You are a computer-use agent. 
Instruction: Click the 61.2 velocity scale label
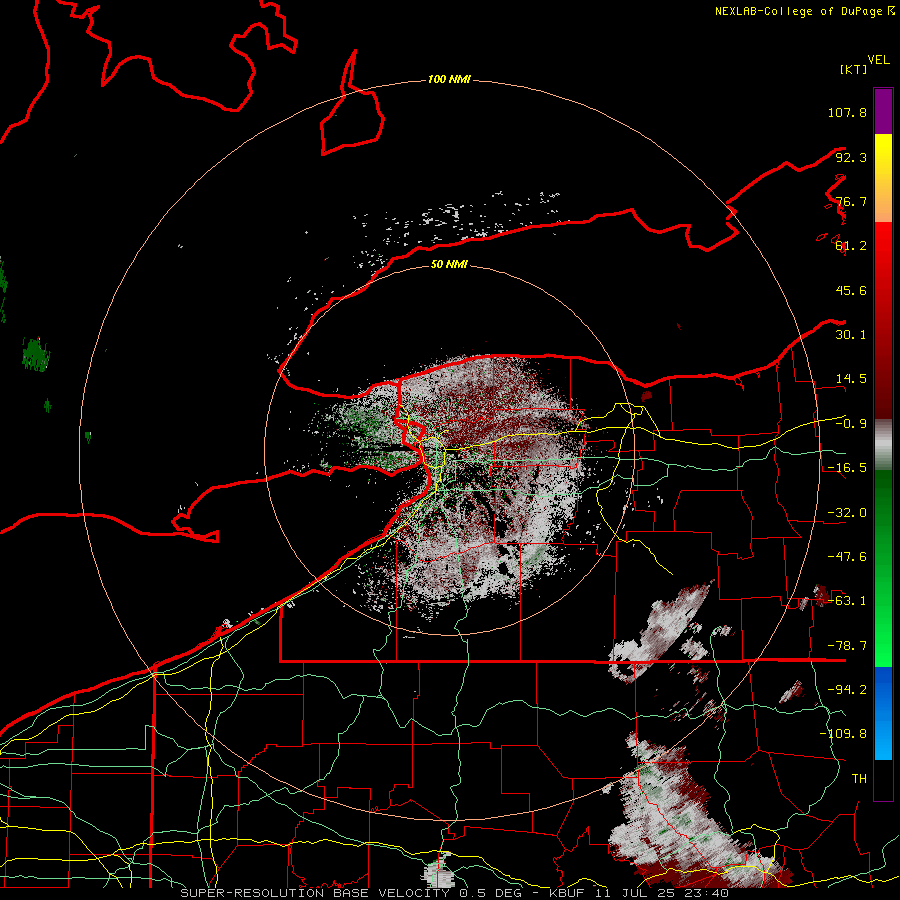(851, 246)
